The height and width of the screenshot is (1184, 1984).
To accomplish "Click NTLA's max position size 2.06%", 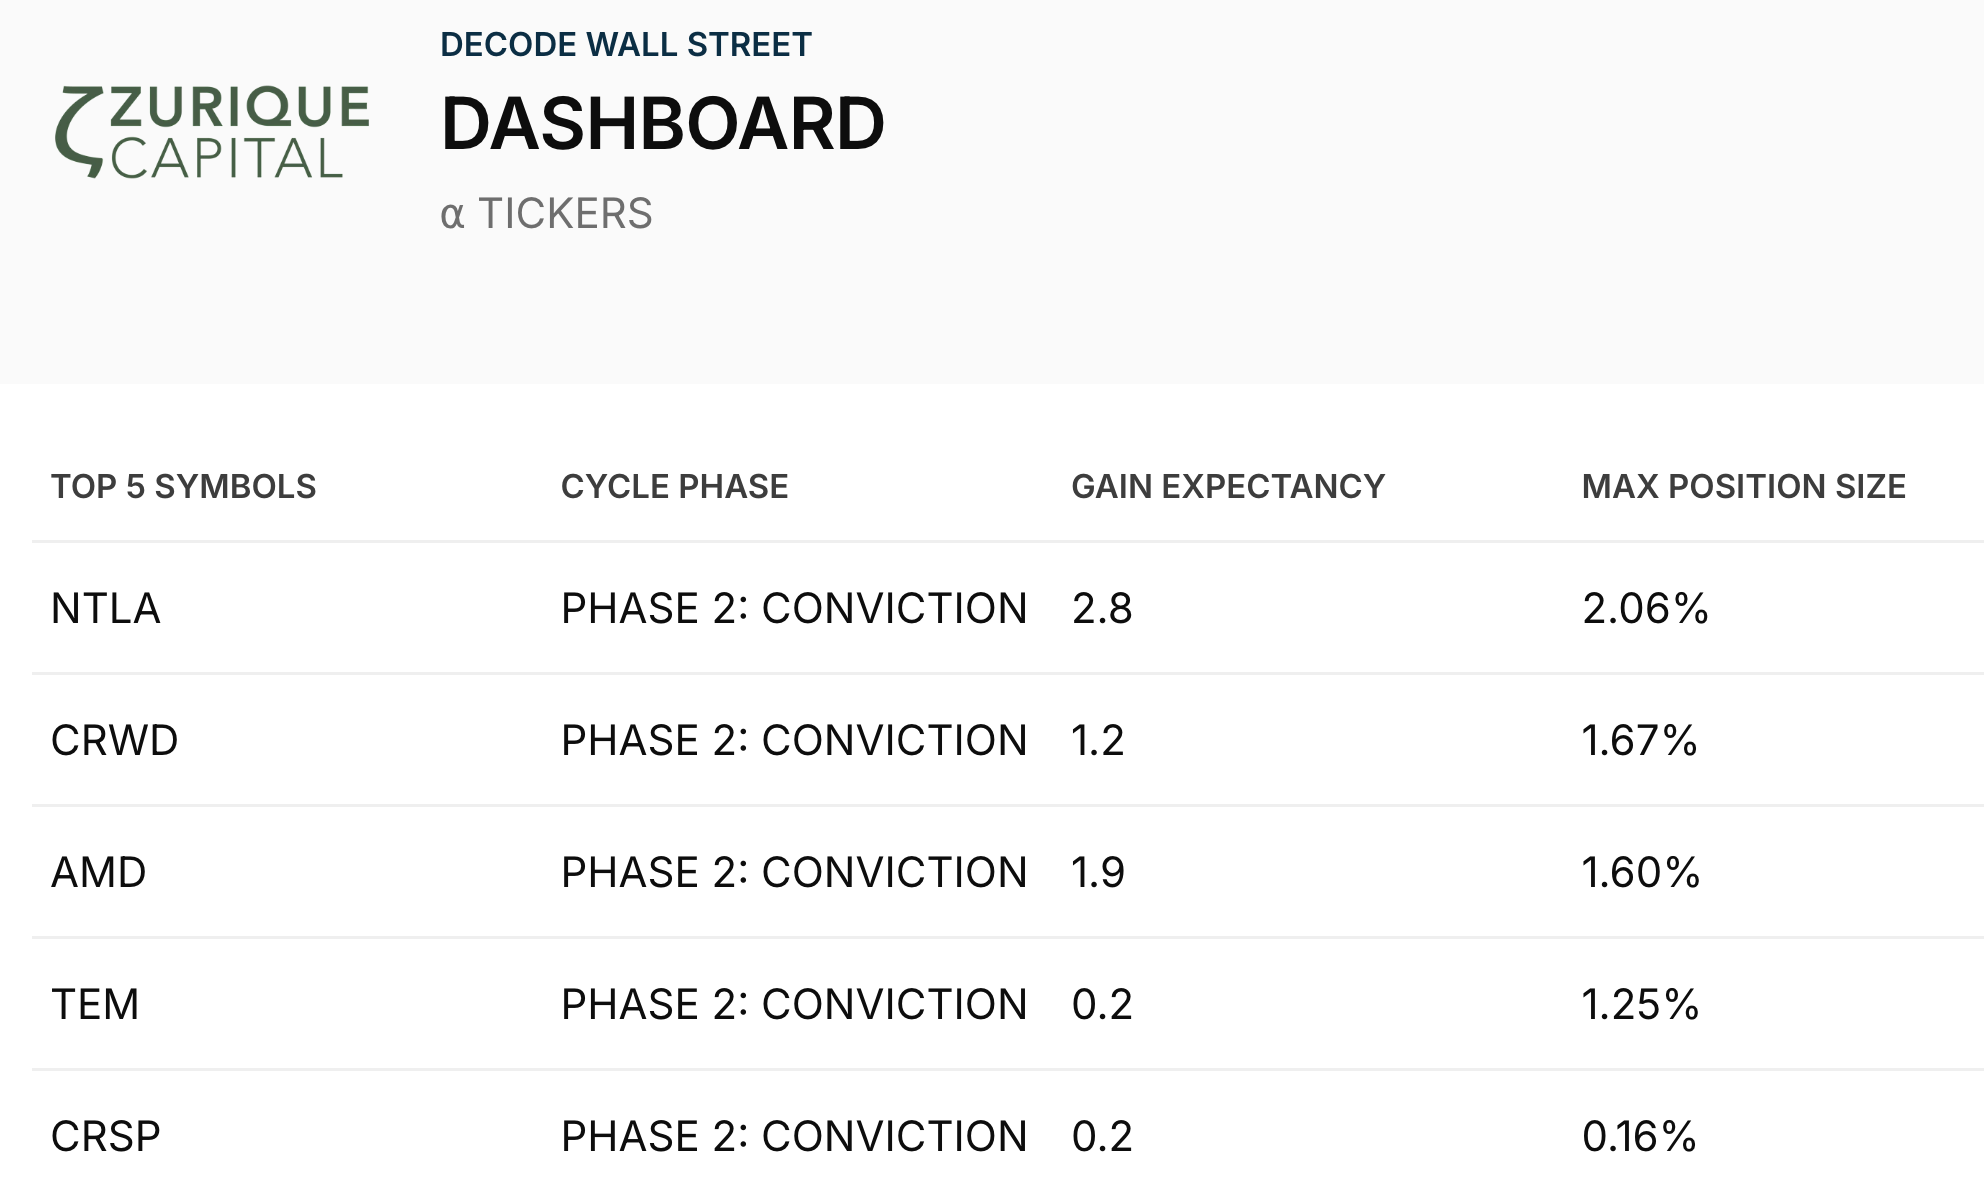I will [1645, 609].
